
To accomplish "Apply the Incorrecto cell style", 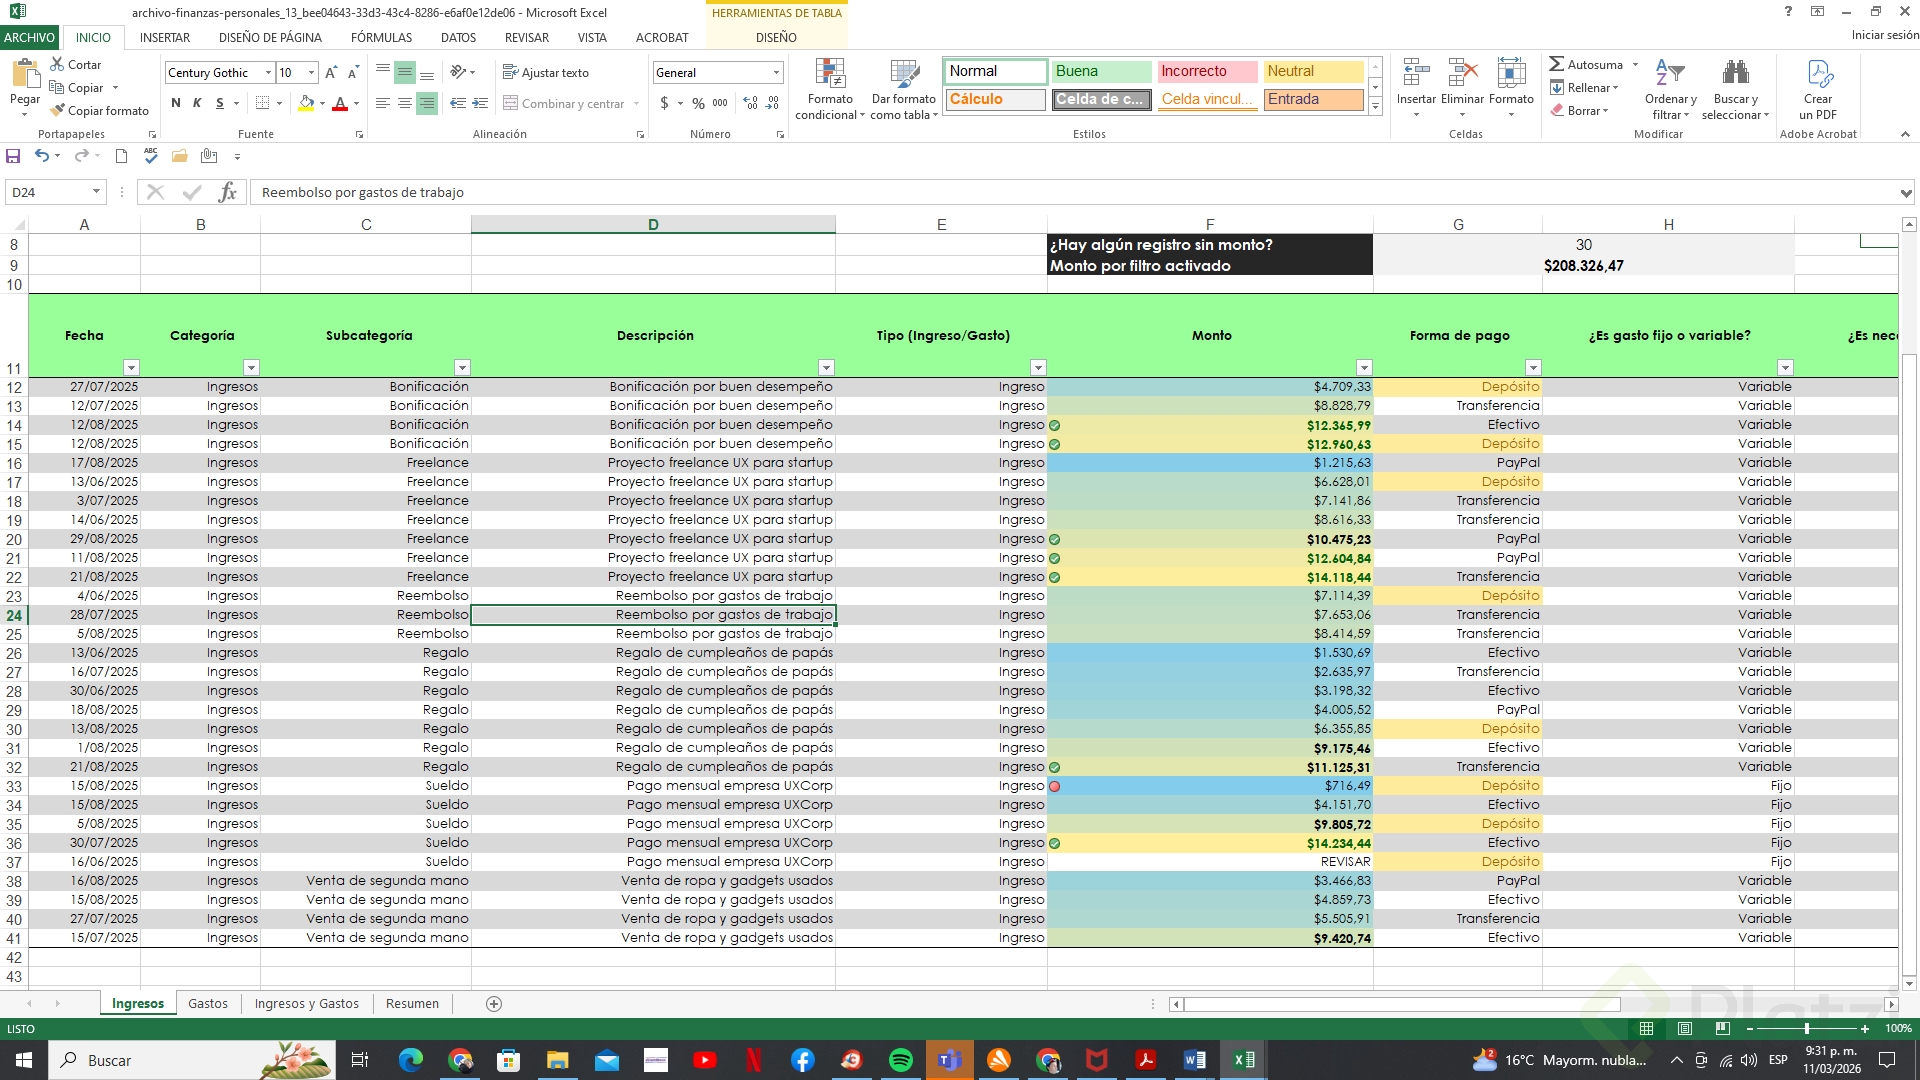I will coord(1206,71).
